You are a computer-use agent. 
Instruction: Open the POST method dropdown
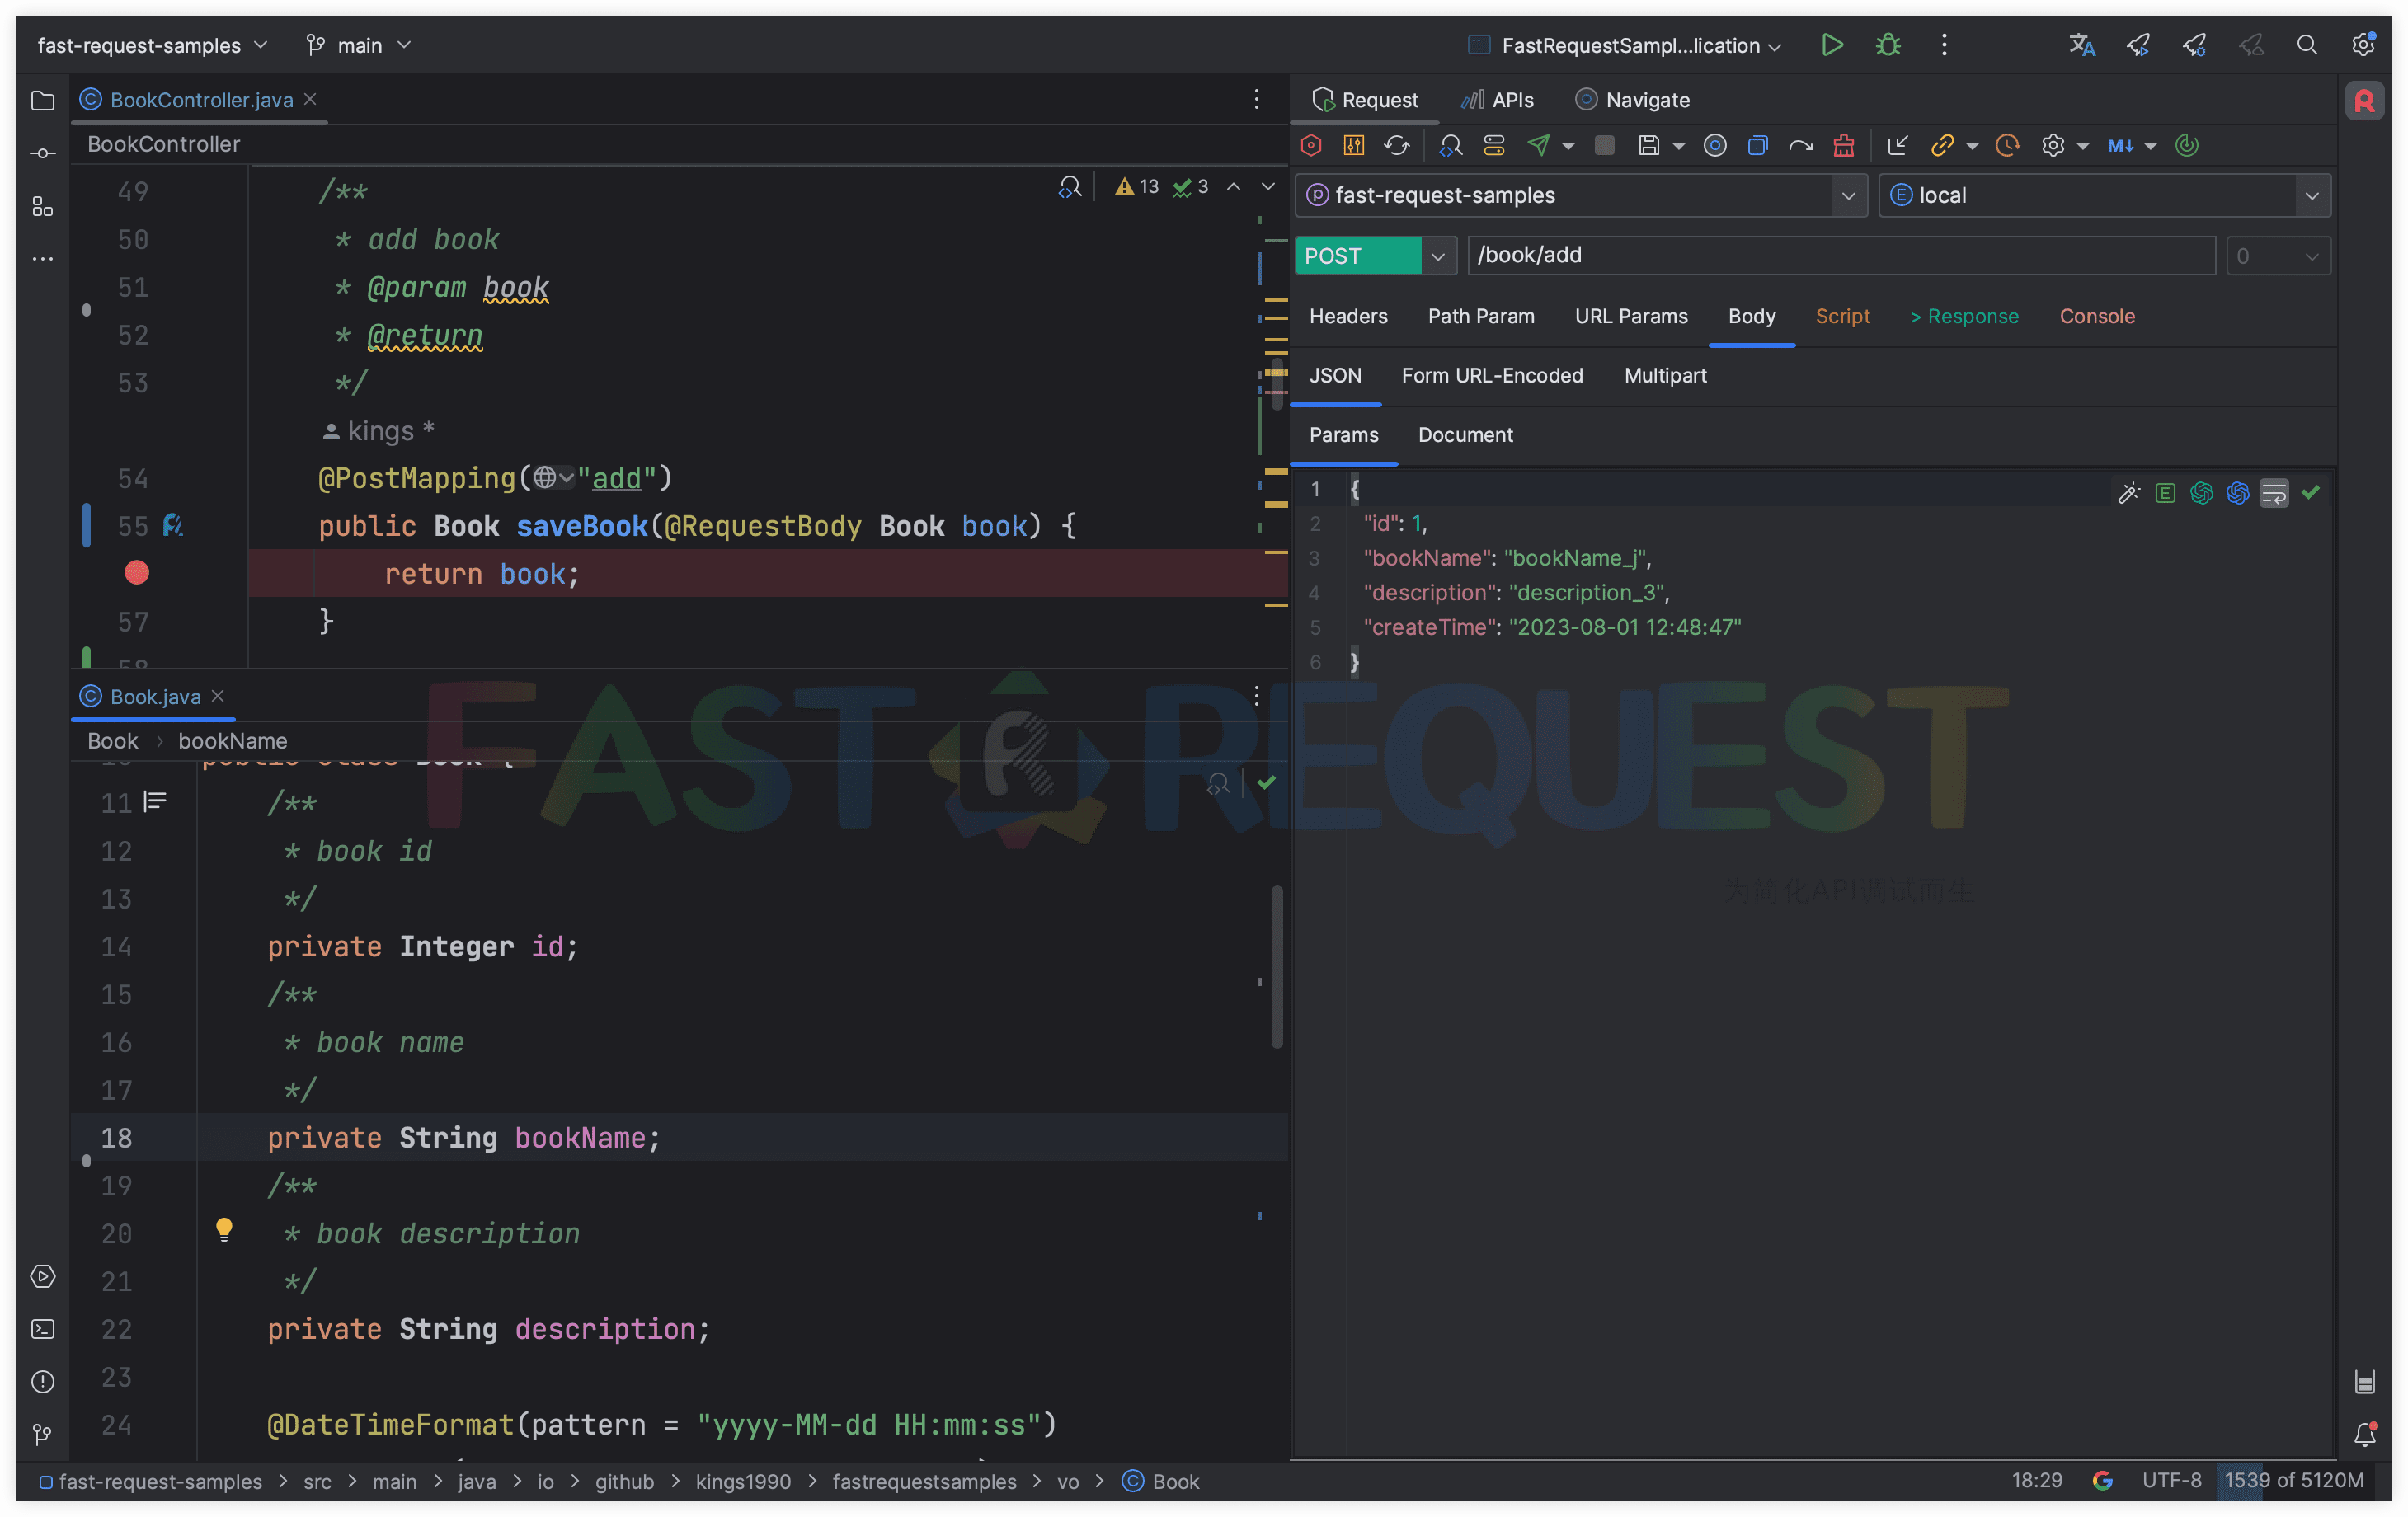[x=1437, y=256]
